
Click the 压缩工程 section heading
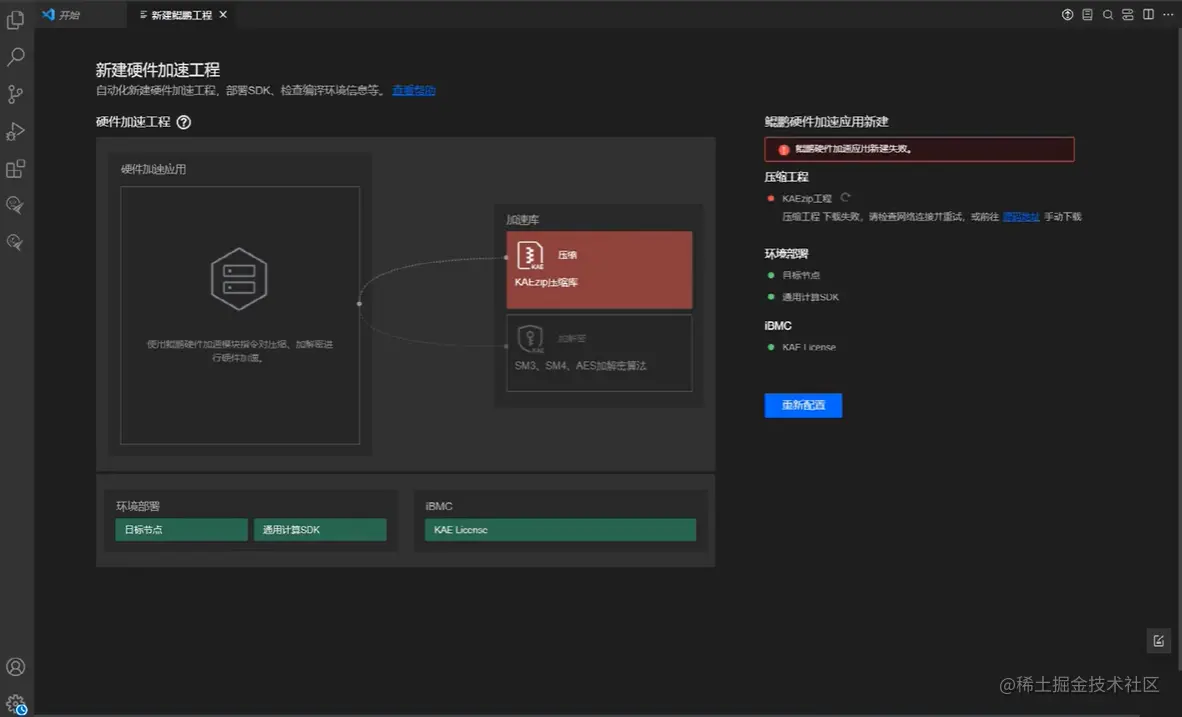(x=786, y=176)
